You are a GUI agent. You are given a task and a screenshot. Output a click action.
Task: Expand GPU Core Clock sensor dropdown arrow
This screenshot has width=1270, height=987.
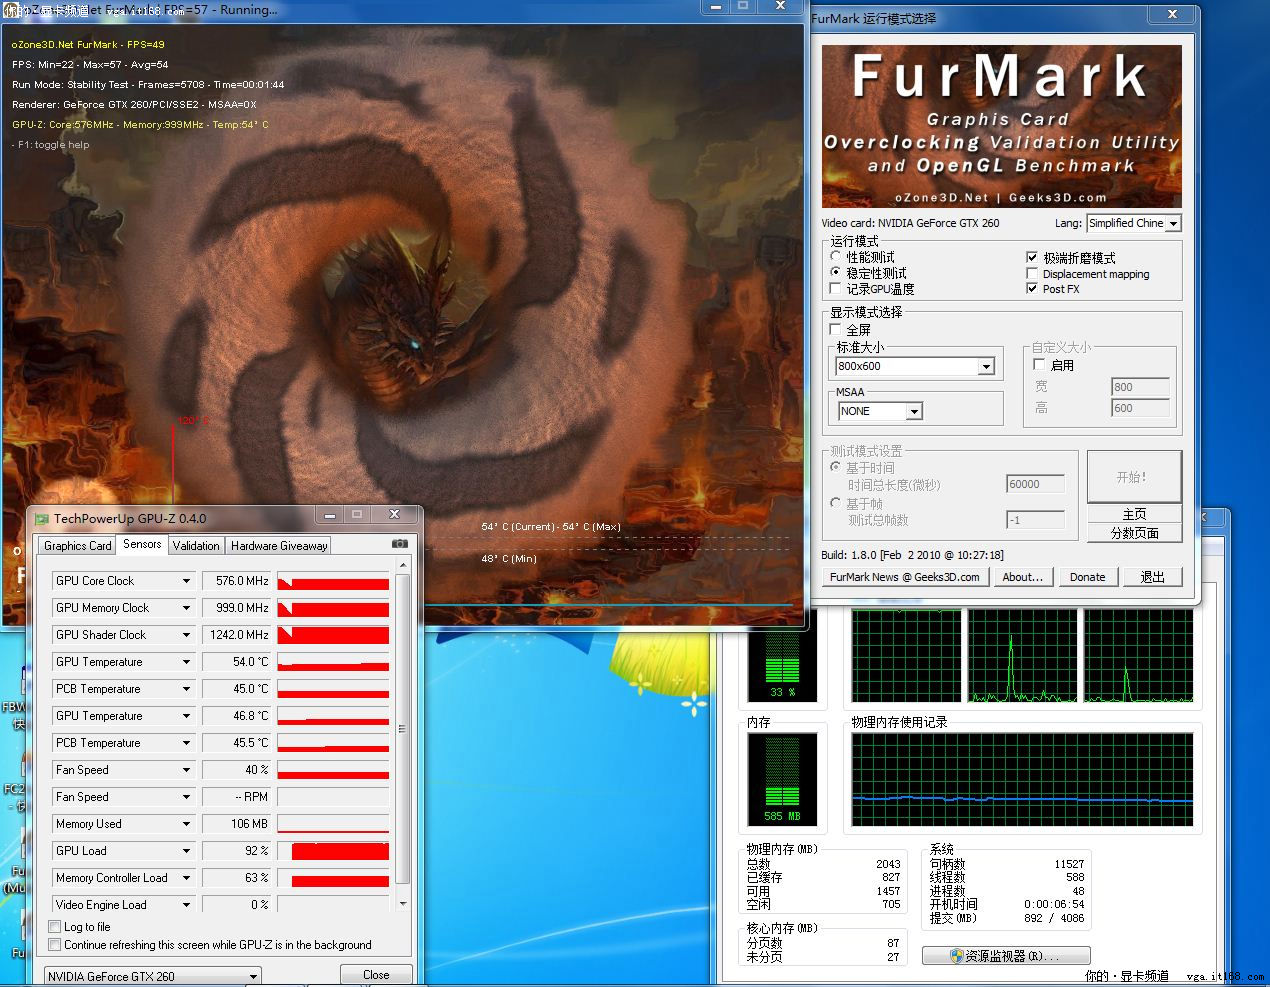coord(186,581)
